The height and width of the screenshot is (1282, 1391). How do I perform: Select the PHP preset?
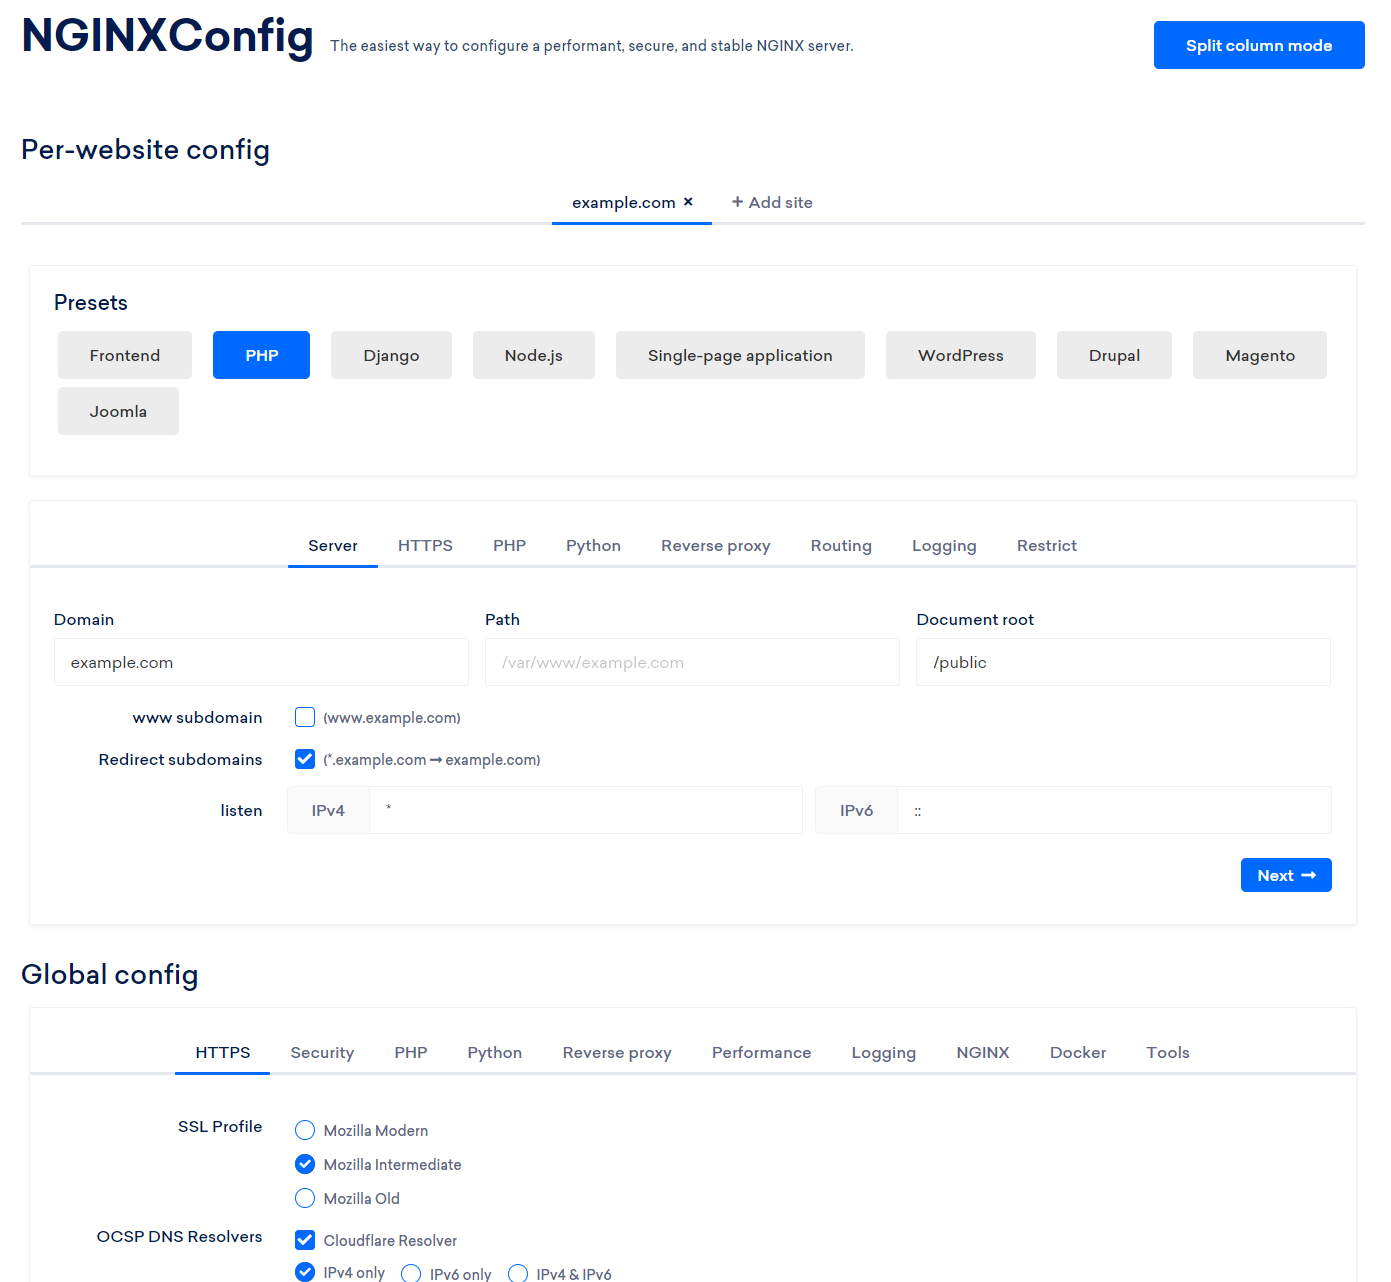pyautogui.click(x=261, y=355)
